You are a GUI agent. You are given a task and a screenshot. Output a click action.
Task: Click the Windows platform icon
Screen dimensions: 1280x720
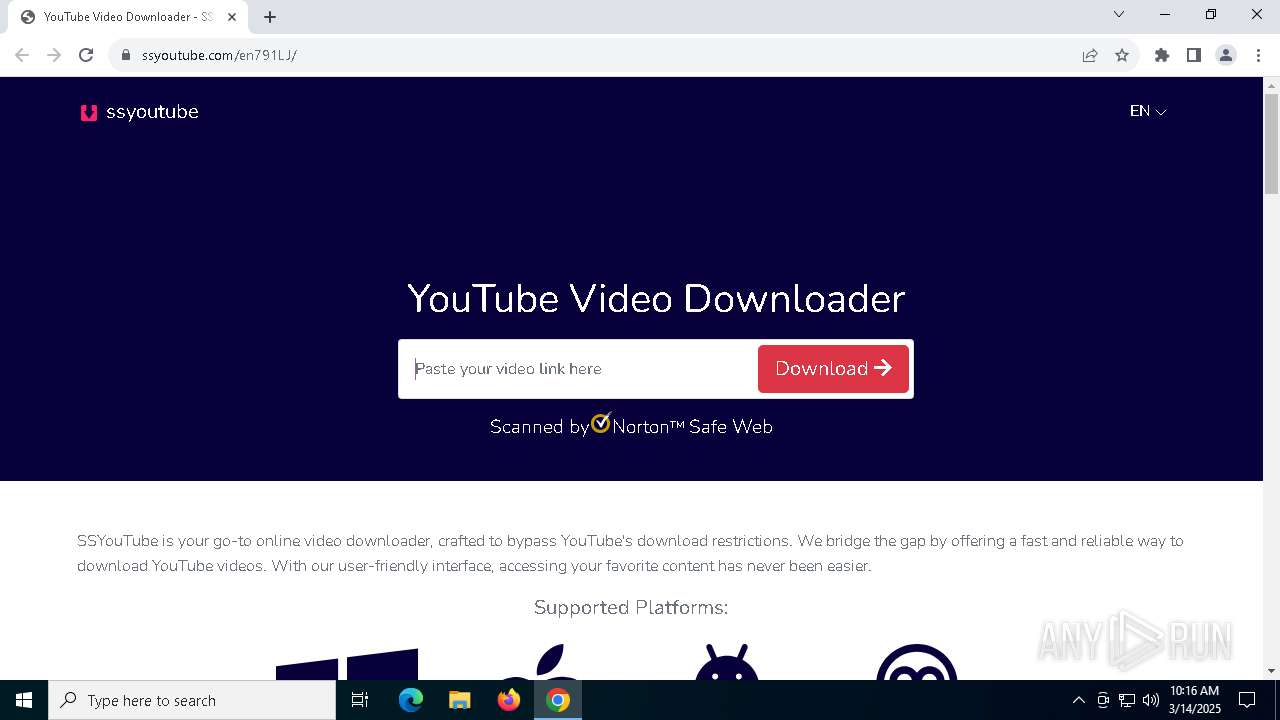pyautogui.click(x=347, y=664)
